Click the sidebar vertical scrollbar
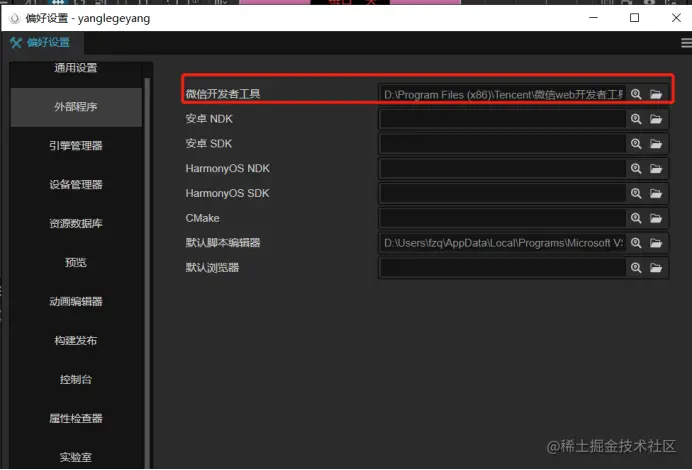Viewport: 692px width, 470px height. click(x=147, y=273)
